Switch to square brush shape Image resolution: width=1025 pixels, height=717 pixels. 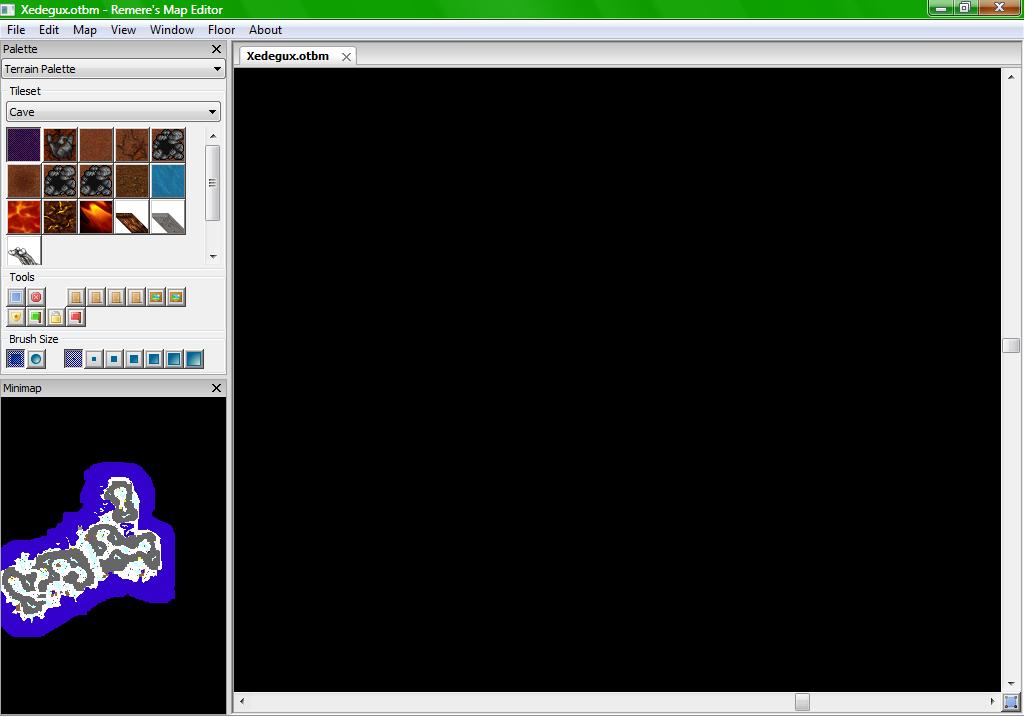pyautogui.click(x=16, y=359)
